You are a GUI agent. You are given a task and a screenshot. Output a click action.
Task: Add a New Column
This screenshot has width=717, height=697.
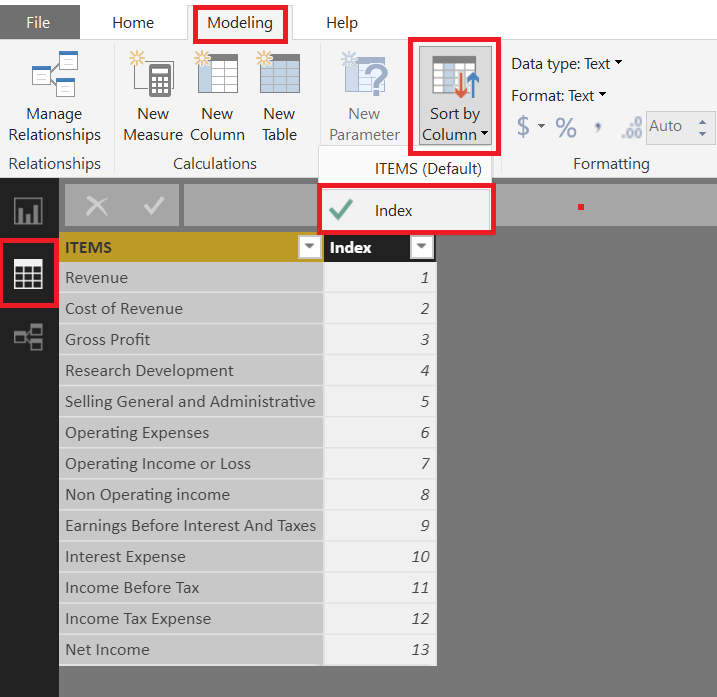pyautogui.click(x=217, y=97)
